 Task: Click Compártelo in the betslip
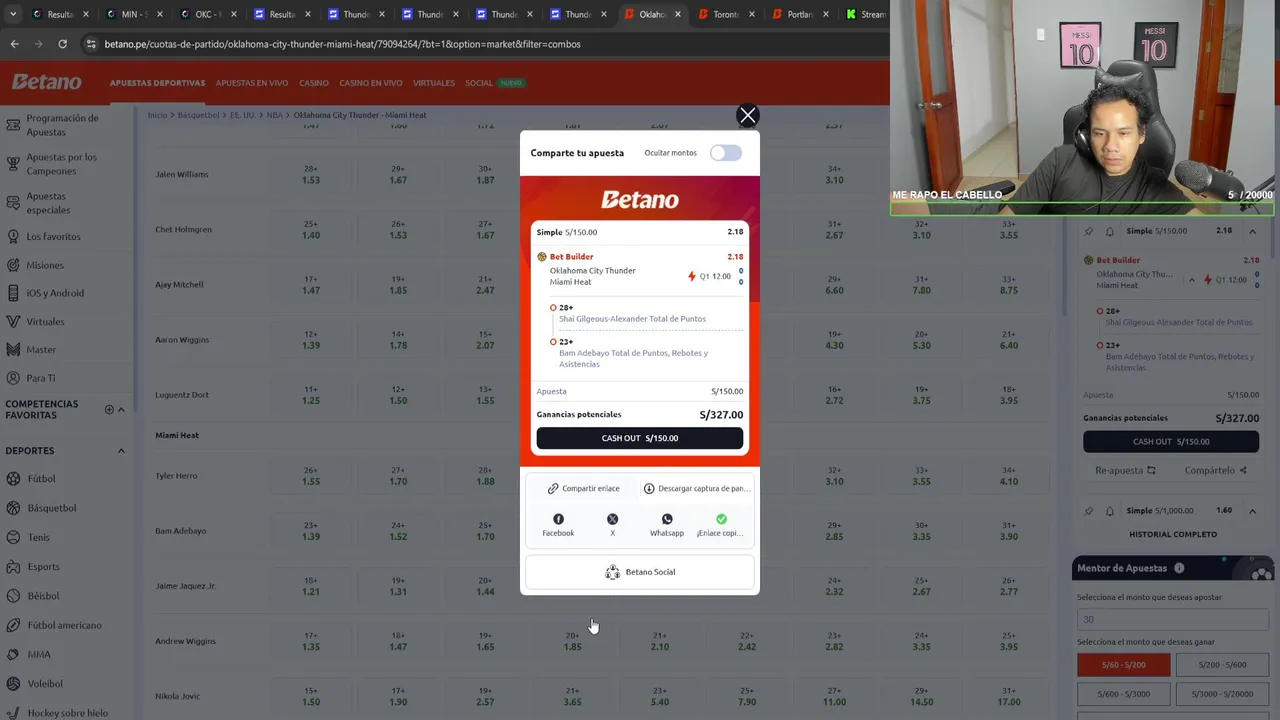pyautogui.click(x=1215, y=470)
